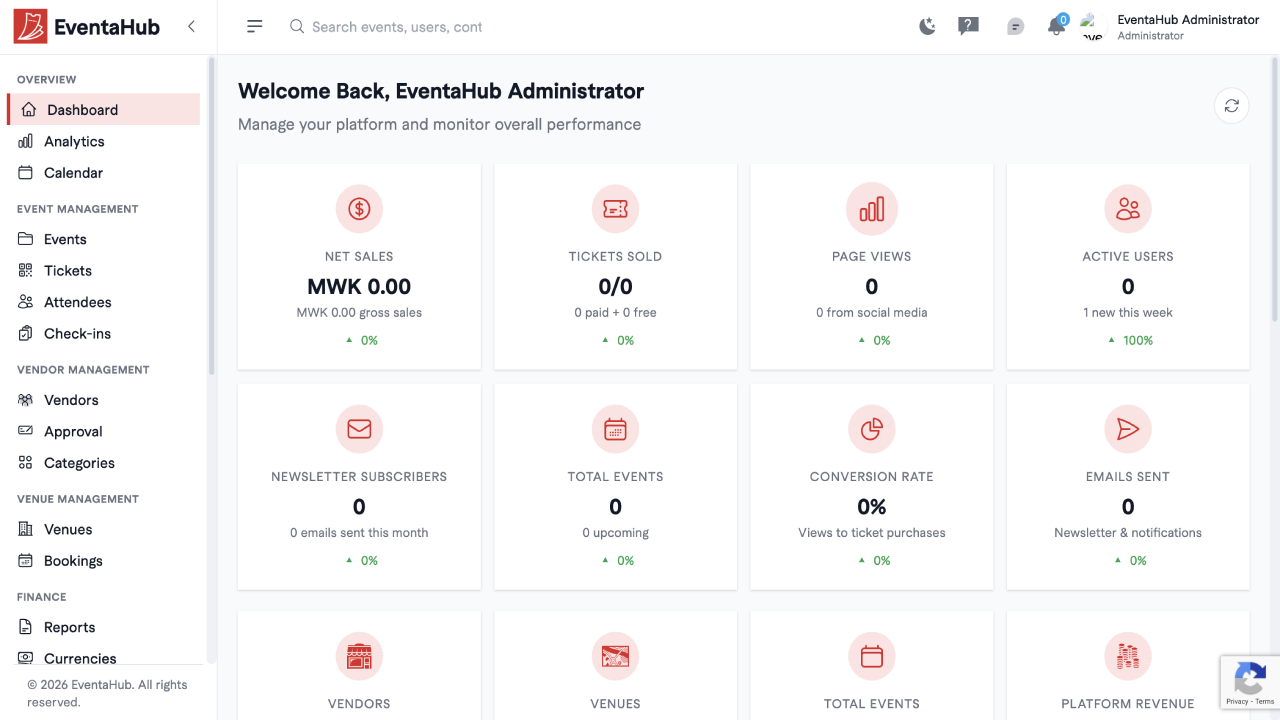The image size is (1280, 720).
Task: Click the Venues card icon
Action: click(615, 657)
